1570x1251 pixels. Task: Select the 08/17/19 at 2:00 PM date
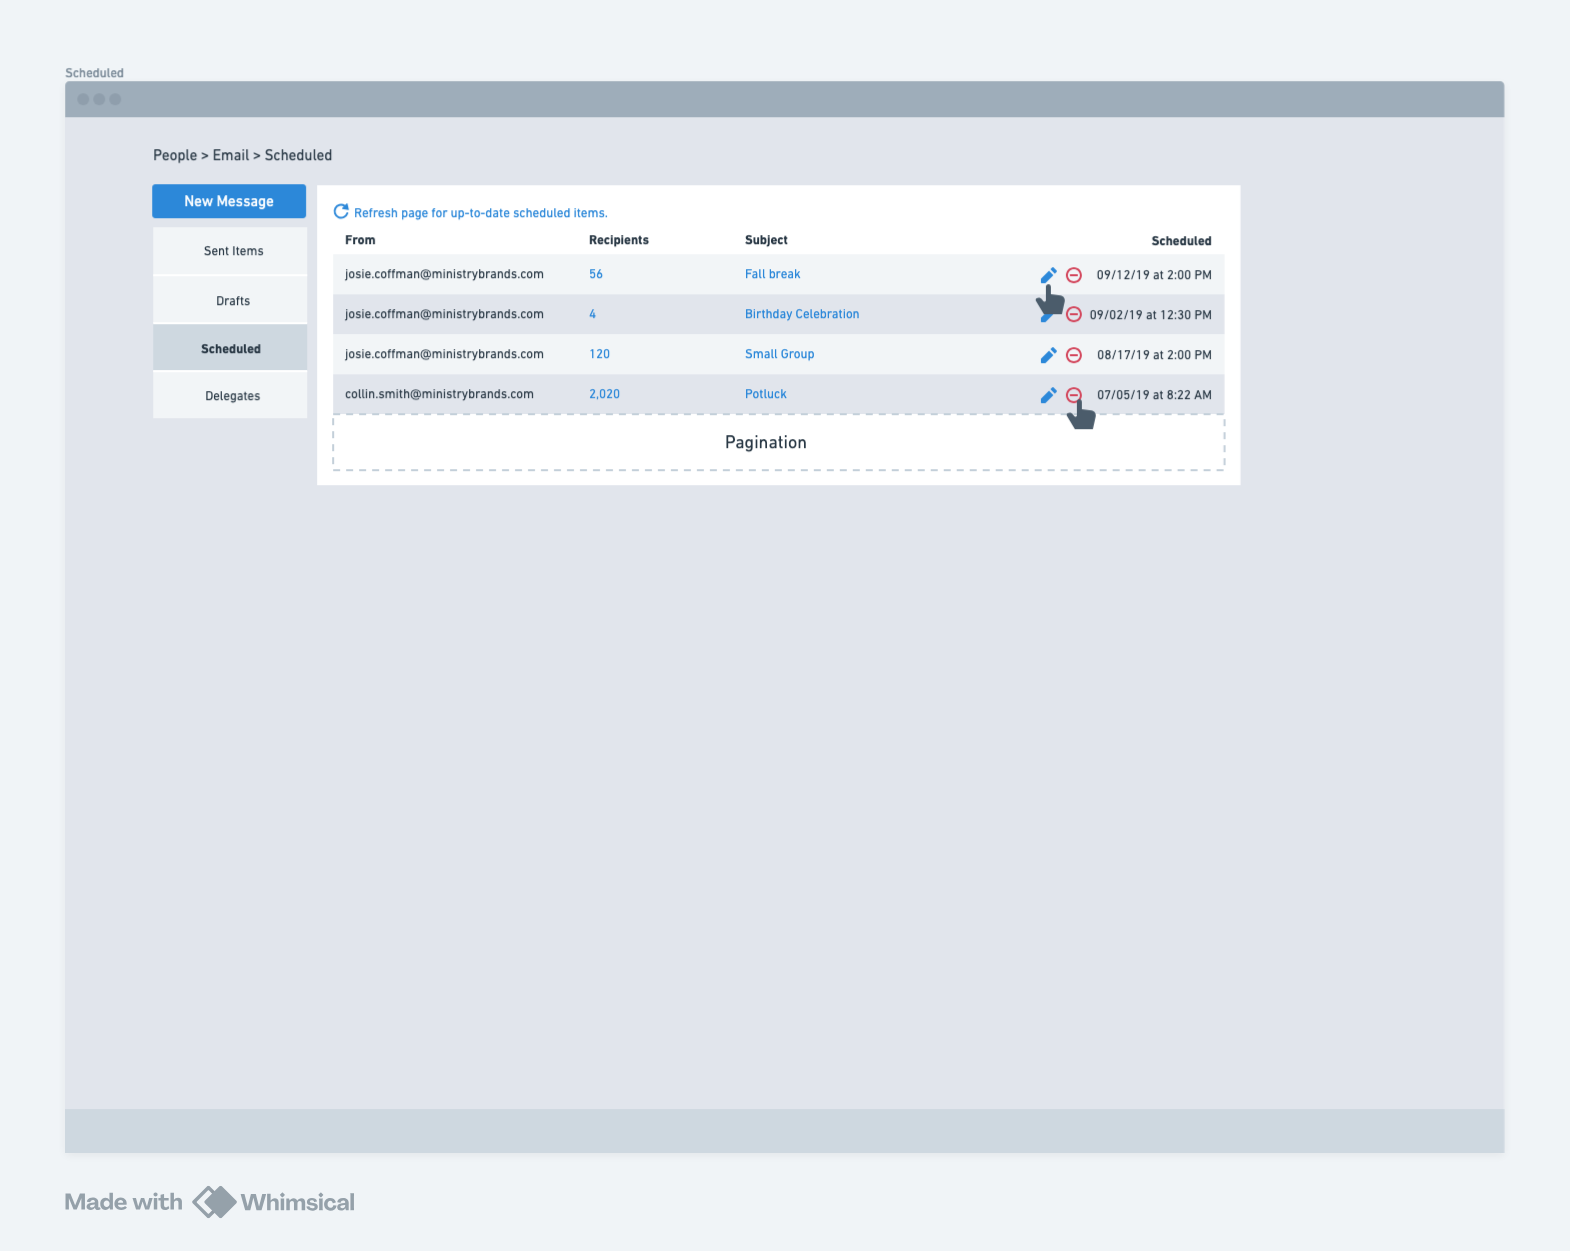tap(1154, 355)
